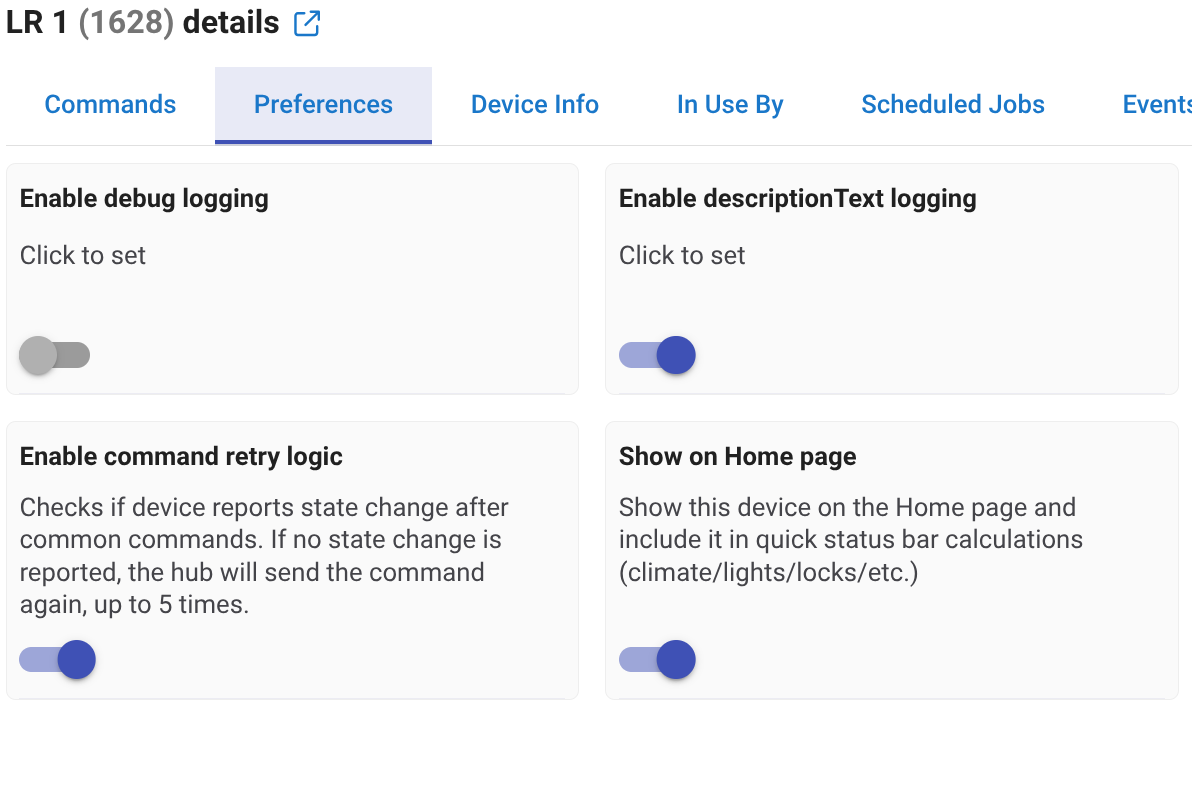1192x811 pixels.
Task: Enable the debug logging switch
Action: pyautogui.click(x=55, y=355)
